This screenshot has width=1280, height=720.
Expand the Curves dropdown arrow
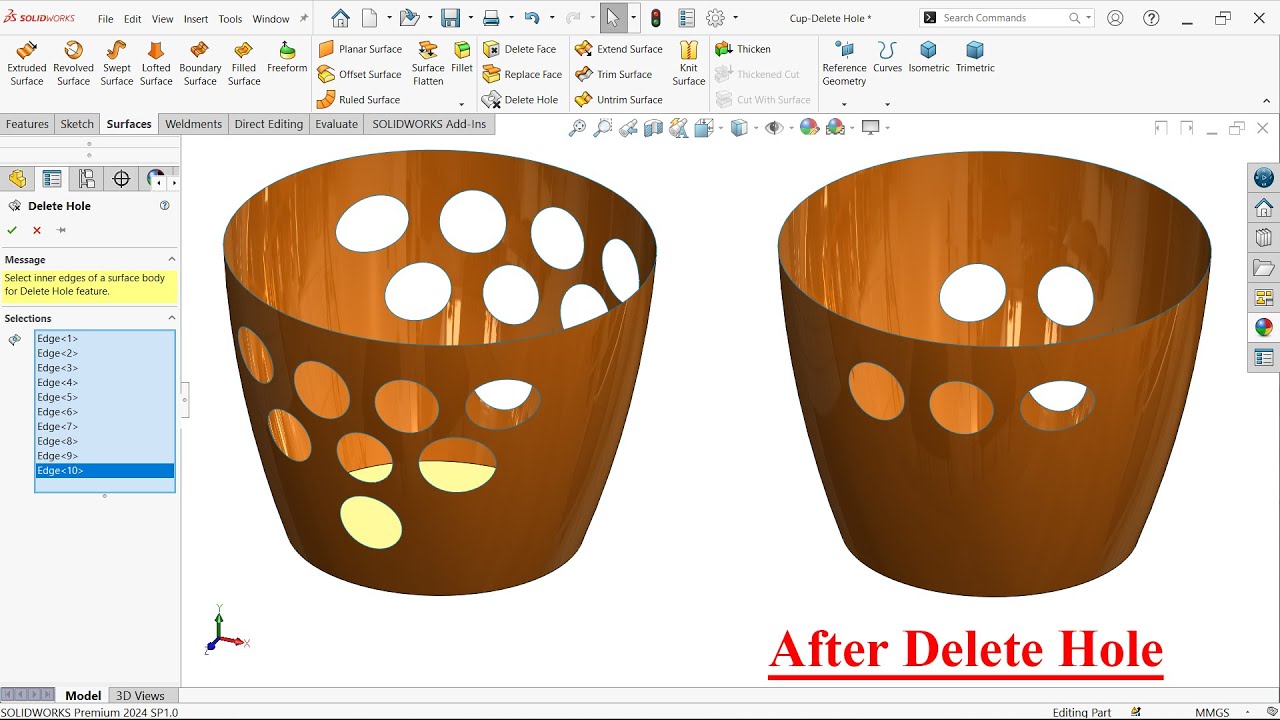(x=887, y=104)
